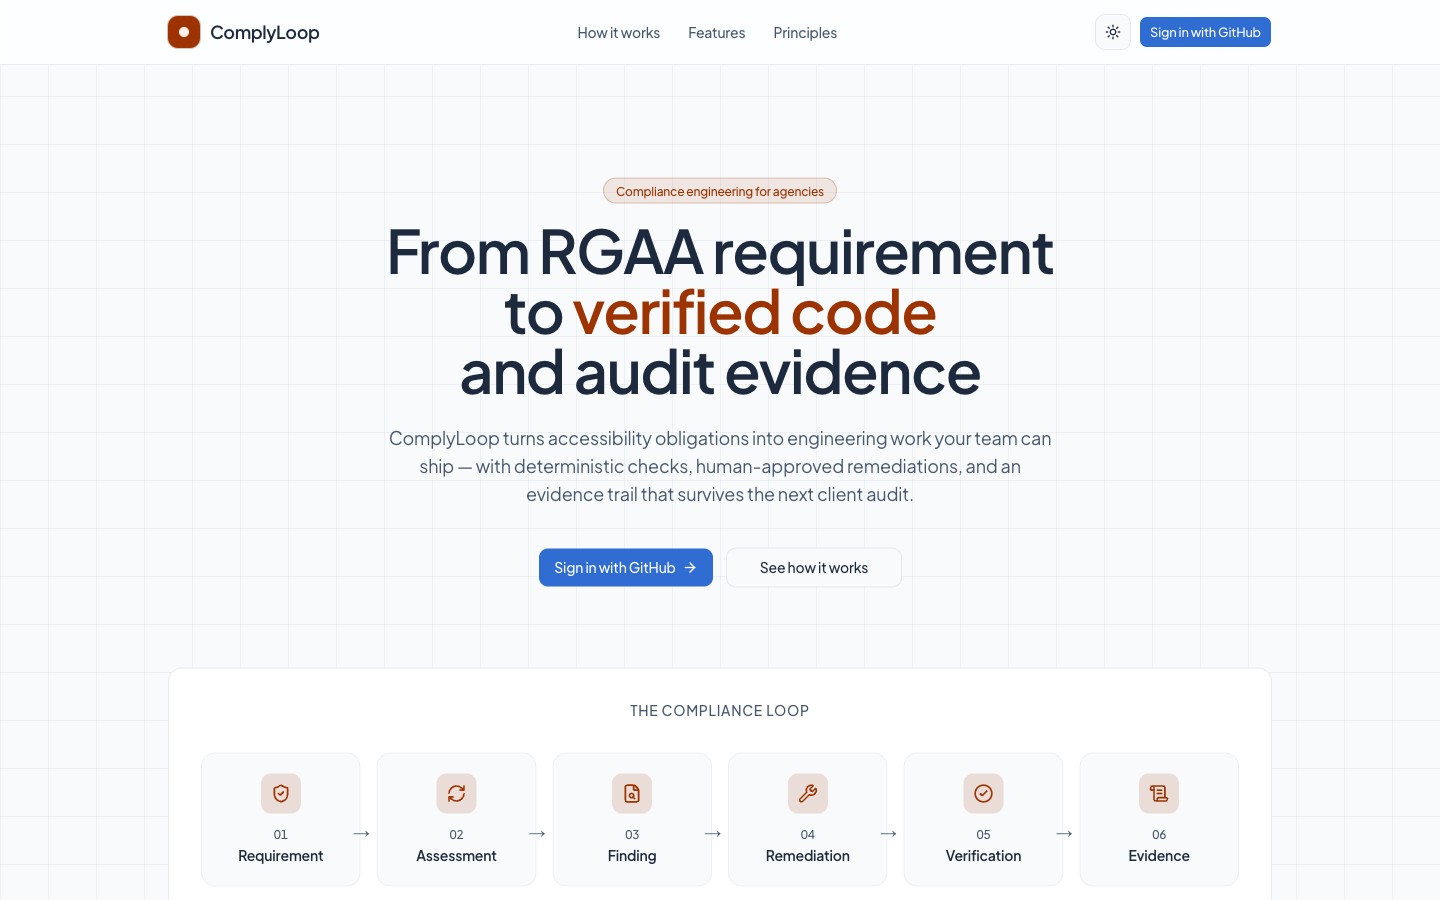Viewport: 1440px width, 900px height.
Task: Click the Verification step label
Action: tap(984, 856)
